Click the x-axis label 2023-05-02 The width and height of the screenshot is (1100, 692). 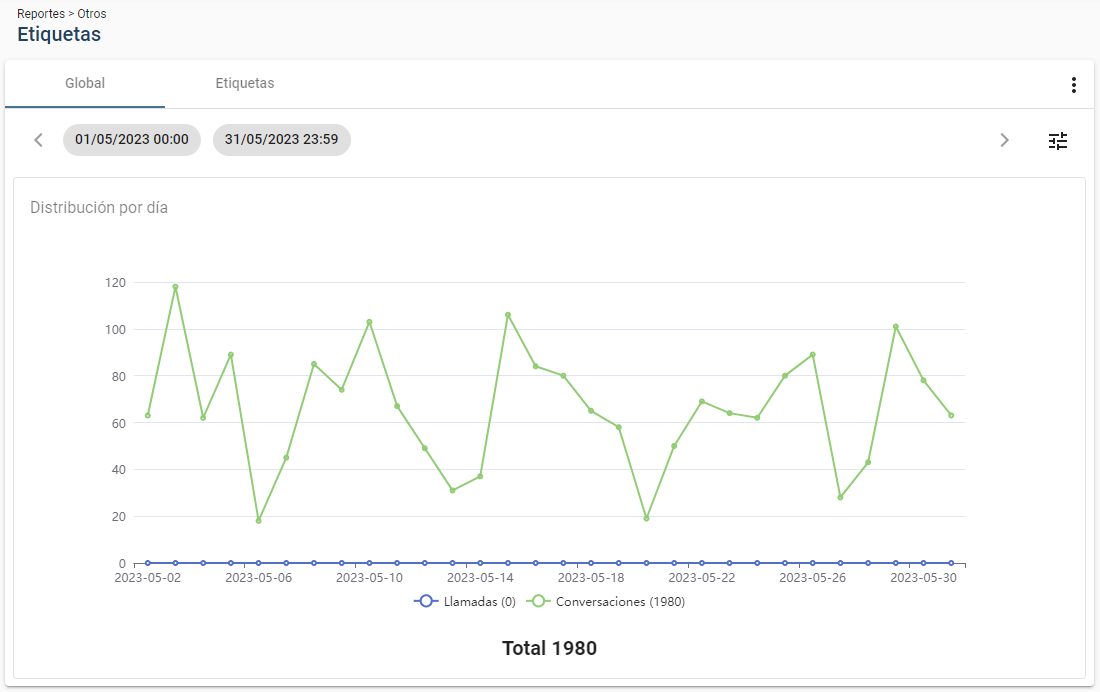pyautogui.click(x=147, y=578)
